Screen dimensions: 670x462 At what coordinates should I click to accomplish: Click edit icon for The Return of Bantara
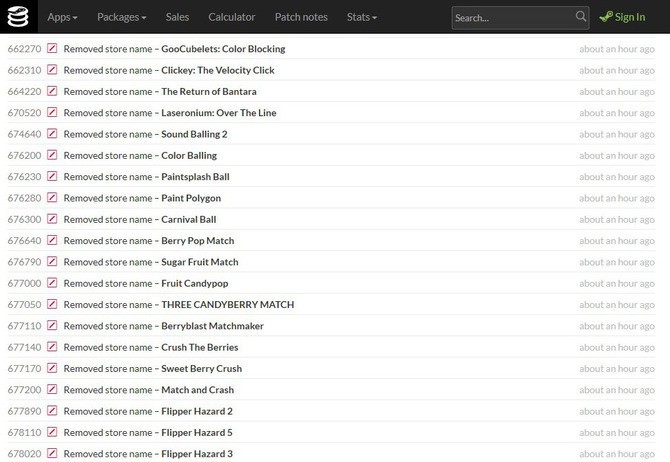52,91
